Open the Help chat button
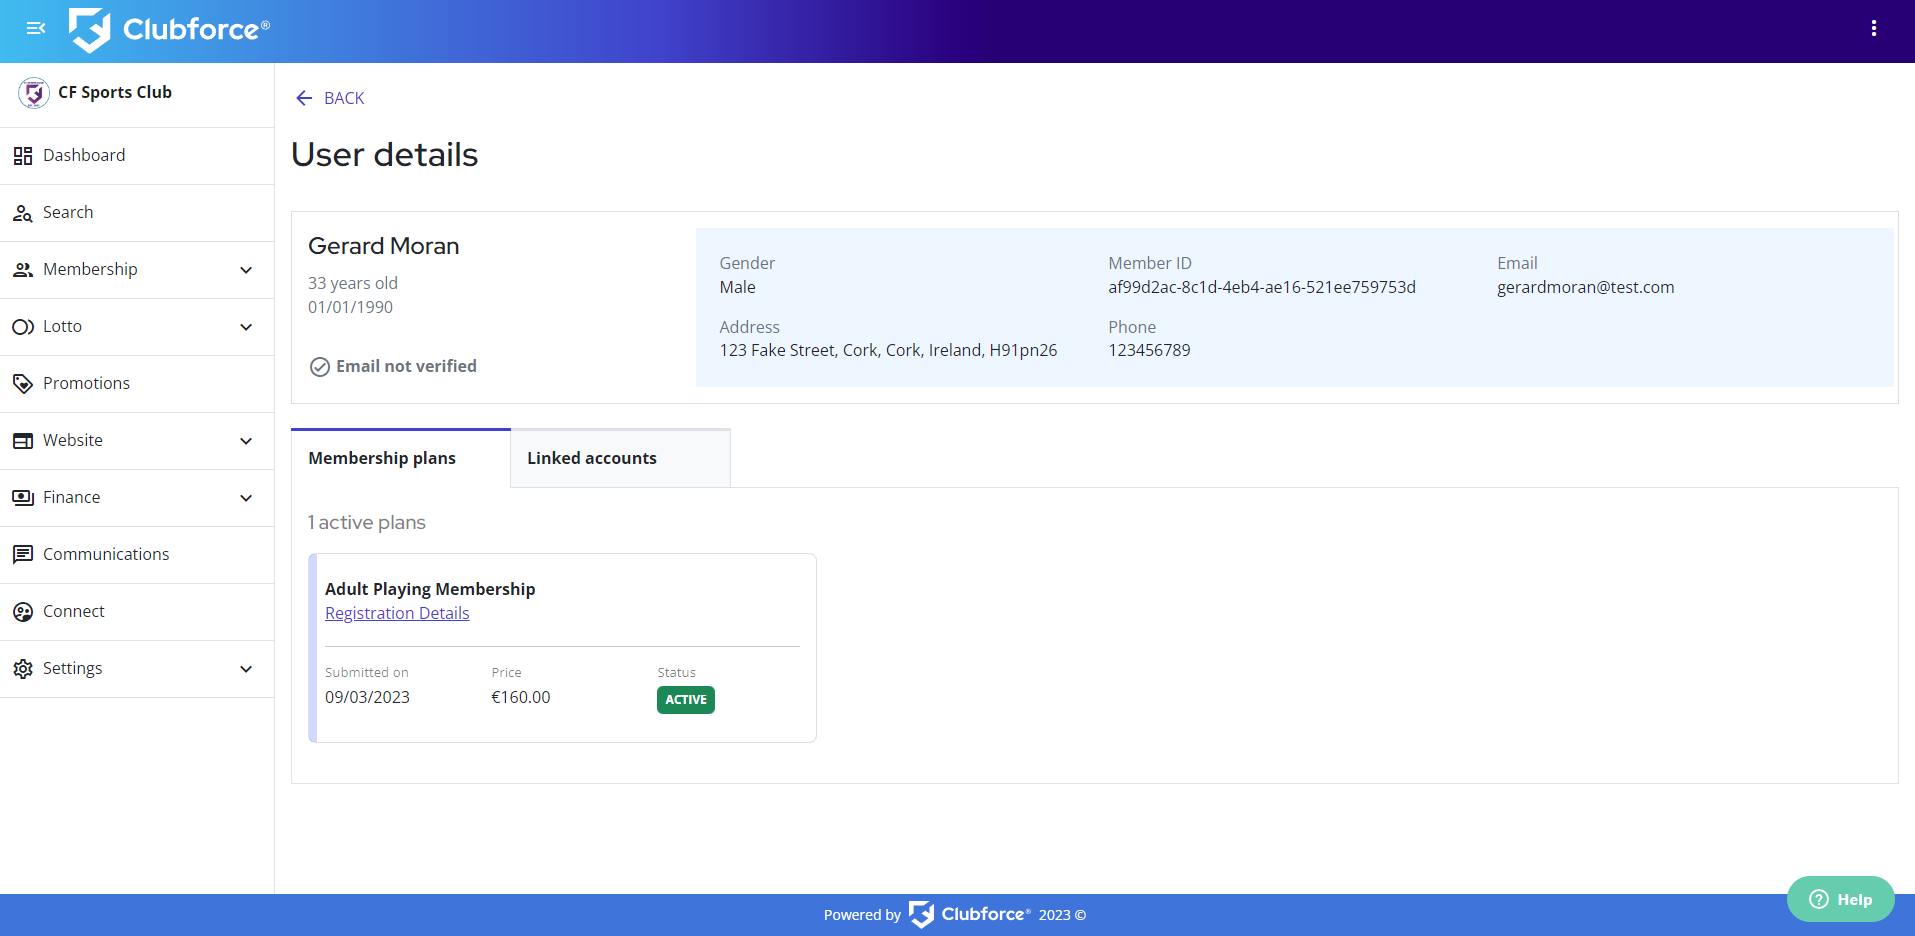Screen dimensions: 1915x936 pos(1840,899)
